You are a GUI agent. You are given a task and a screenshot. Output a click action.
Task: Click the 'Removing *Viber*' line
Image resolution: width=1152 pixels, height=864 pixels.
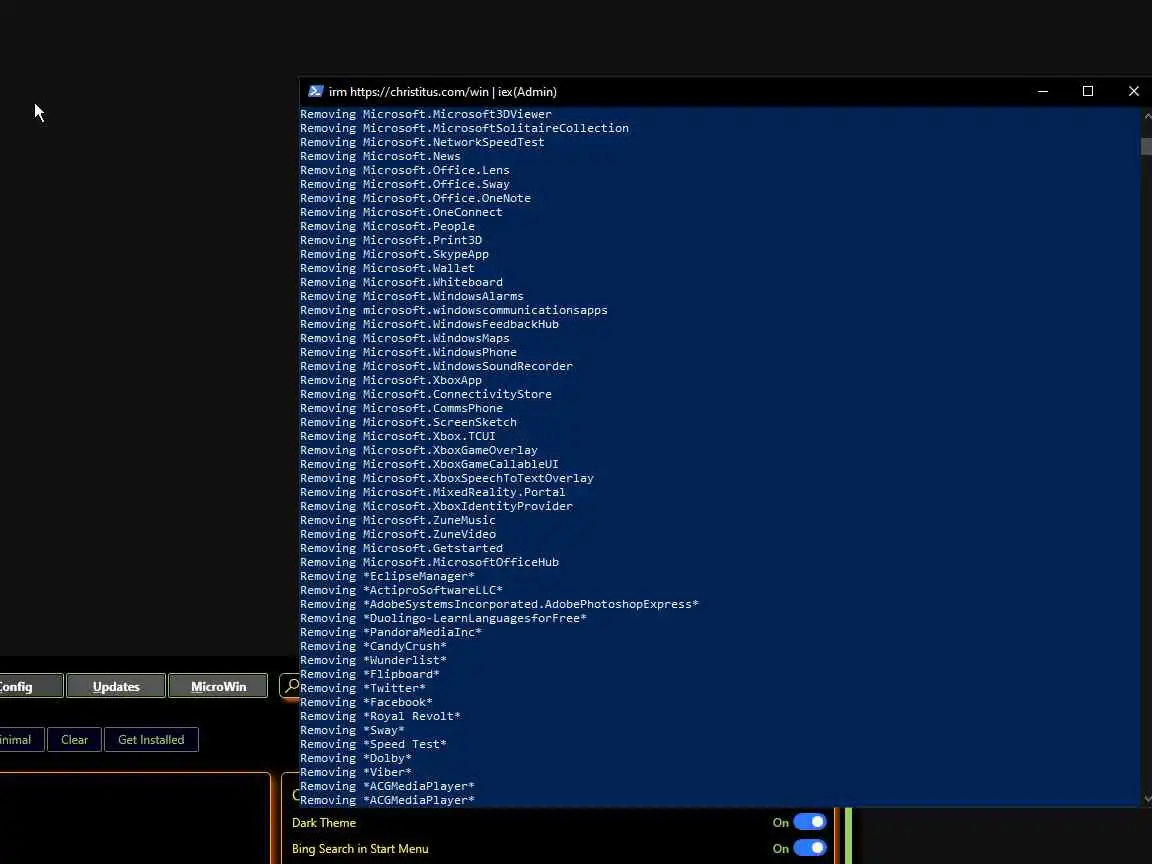356,771
